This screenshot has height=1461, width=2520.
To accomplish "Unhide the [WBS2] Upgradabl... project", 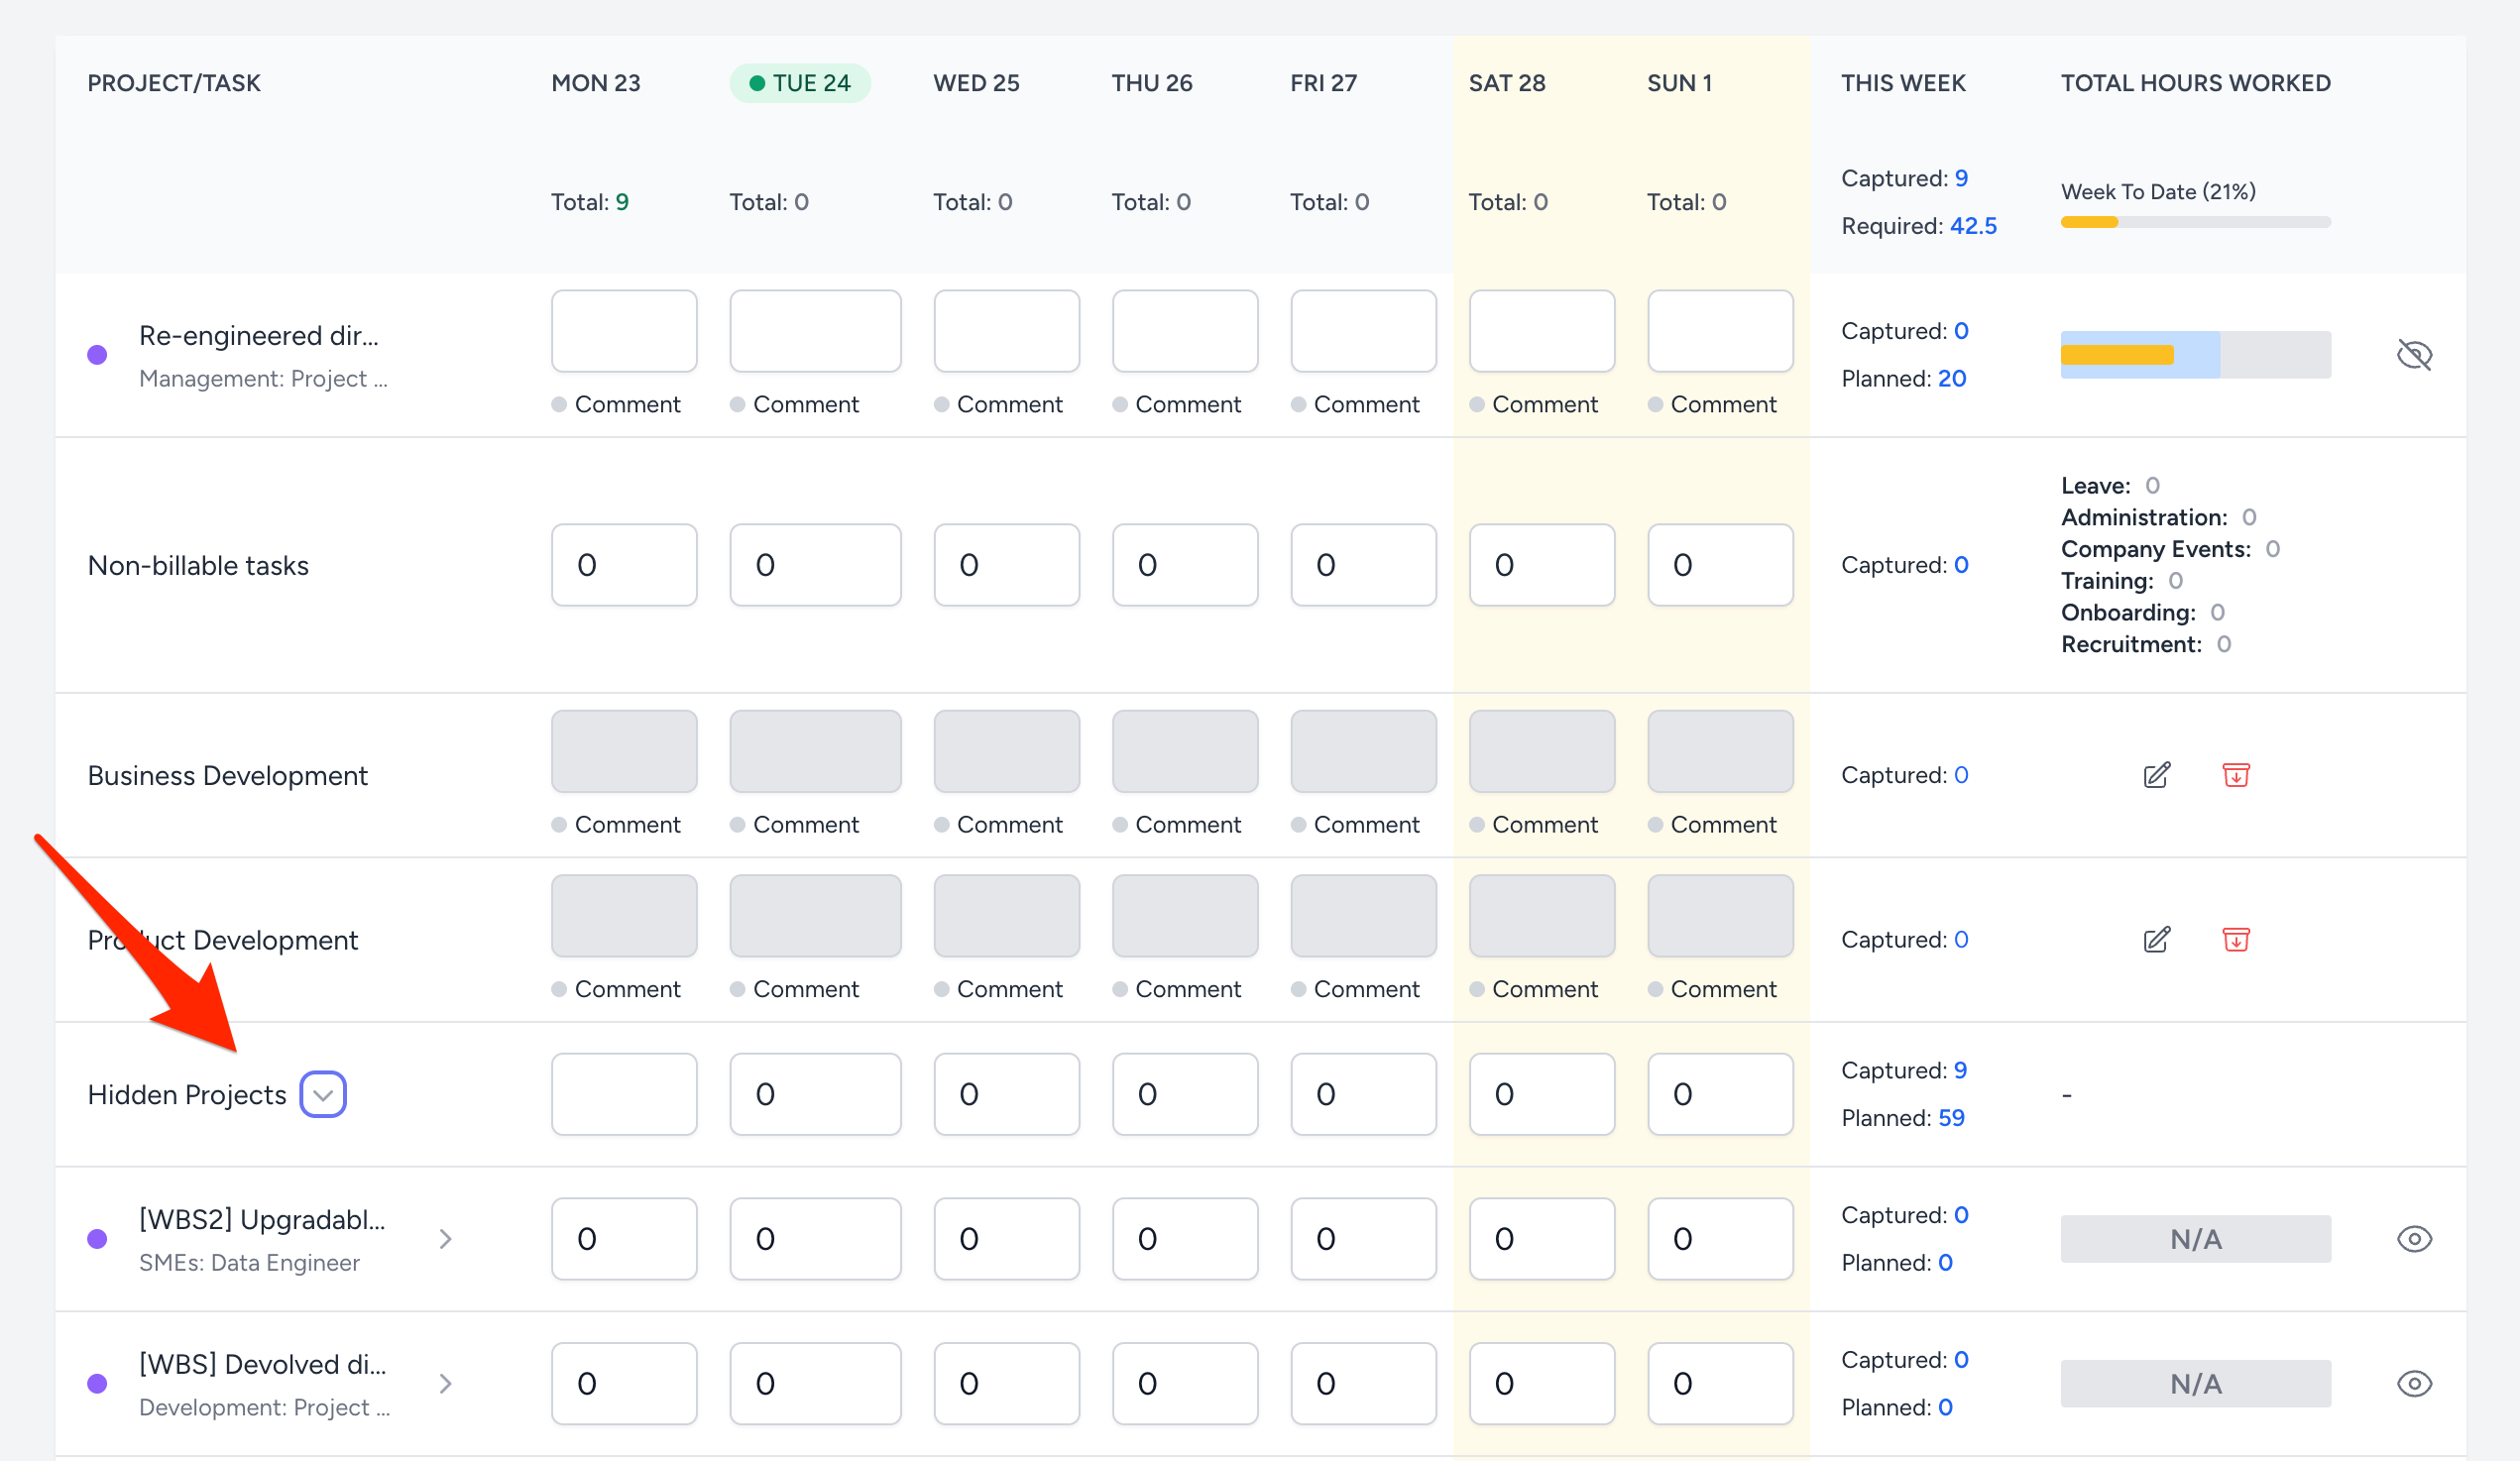I will coord(2414,1239).
